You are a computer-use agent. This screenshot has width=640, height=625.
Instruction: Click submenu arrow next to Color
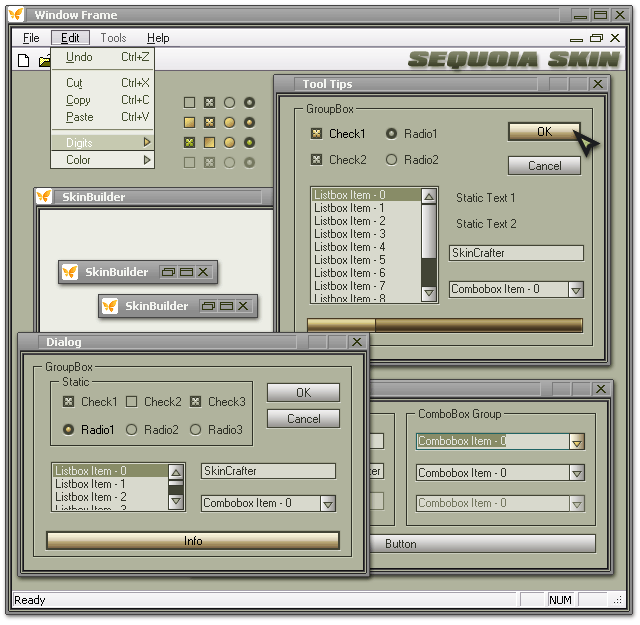click(147, 160)
